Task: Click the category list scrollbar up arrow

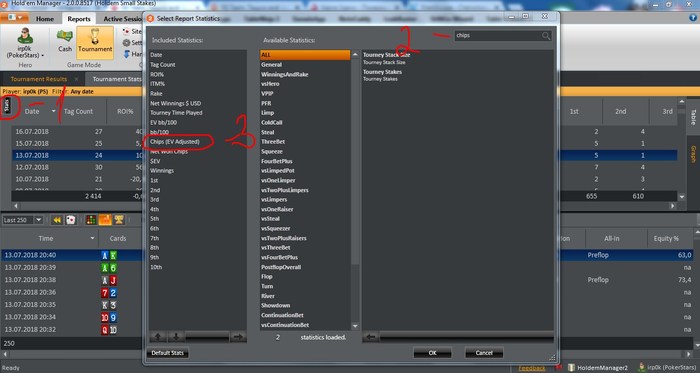Action: [355, 54]
